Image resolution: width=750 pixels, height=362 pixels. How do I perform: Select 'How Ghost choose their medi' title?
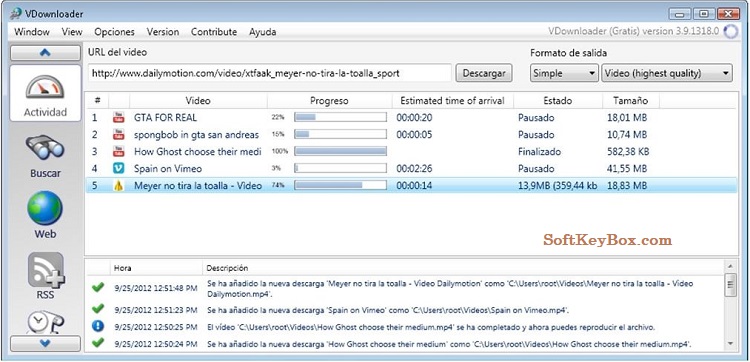(x=198, y=152)
